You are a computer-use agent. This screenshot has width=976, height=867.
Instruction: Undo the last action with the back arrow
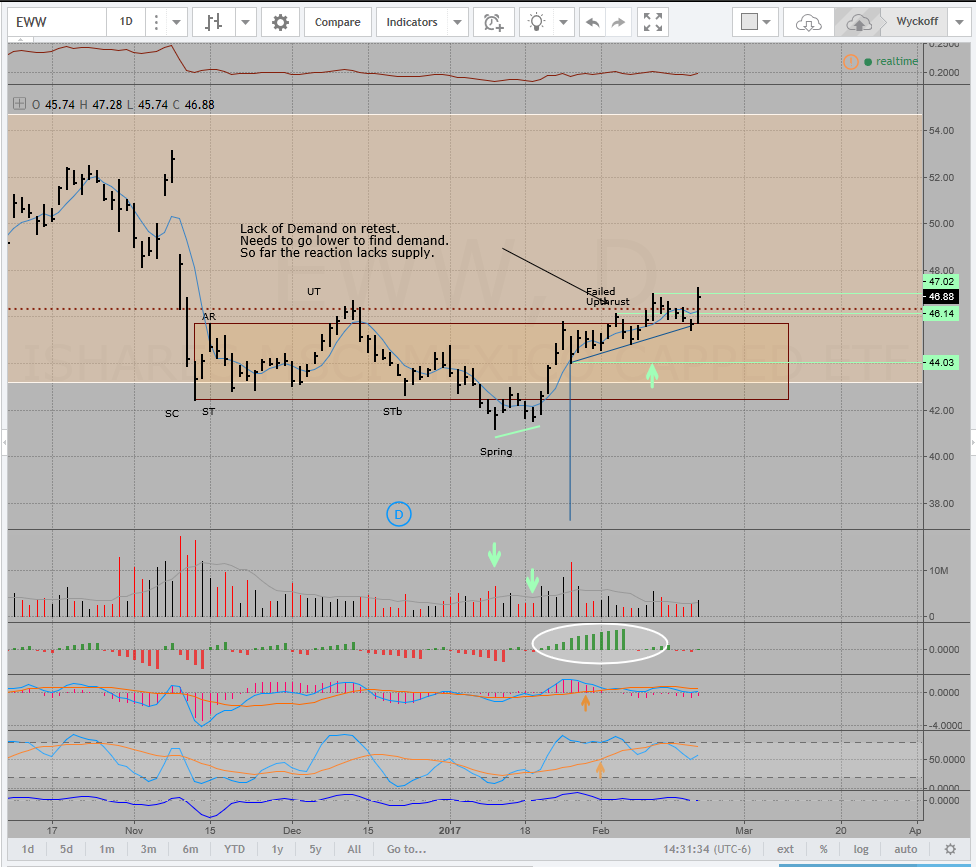tap(592, 22)
